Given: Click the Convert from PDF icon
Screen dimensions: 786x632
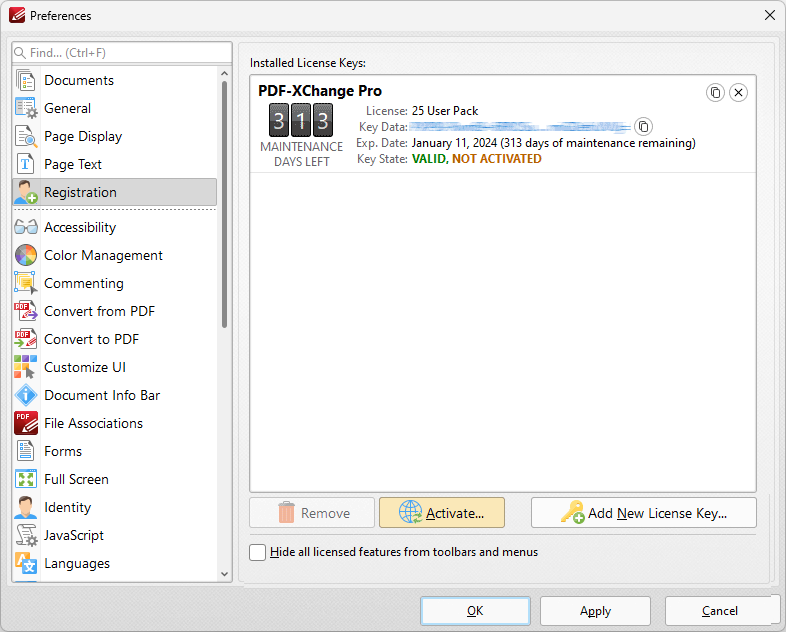Looking at the screenshot, I should 26,311.
